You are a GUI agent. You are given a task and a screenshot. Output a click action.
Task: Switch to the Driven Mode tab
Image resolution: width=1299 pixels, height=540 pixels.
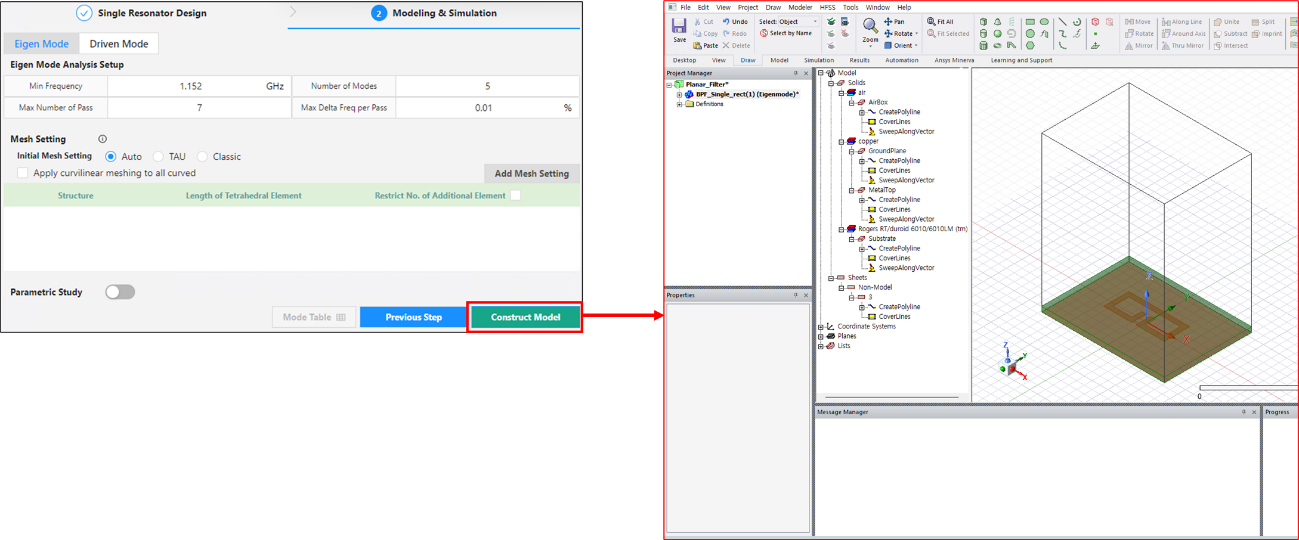(119, 44)
